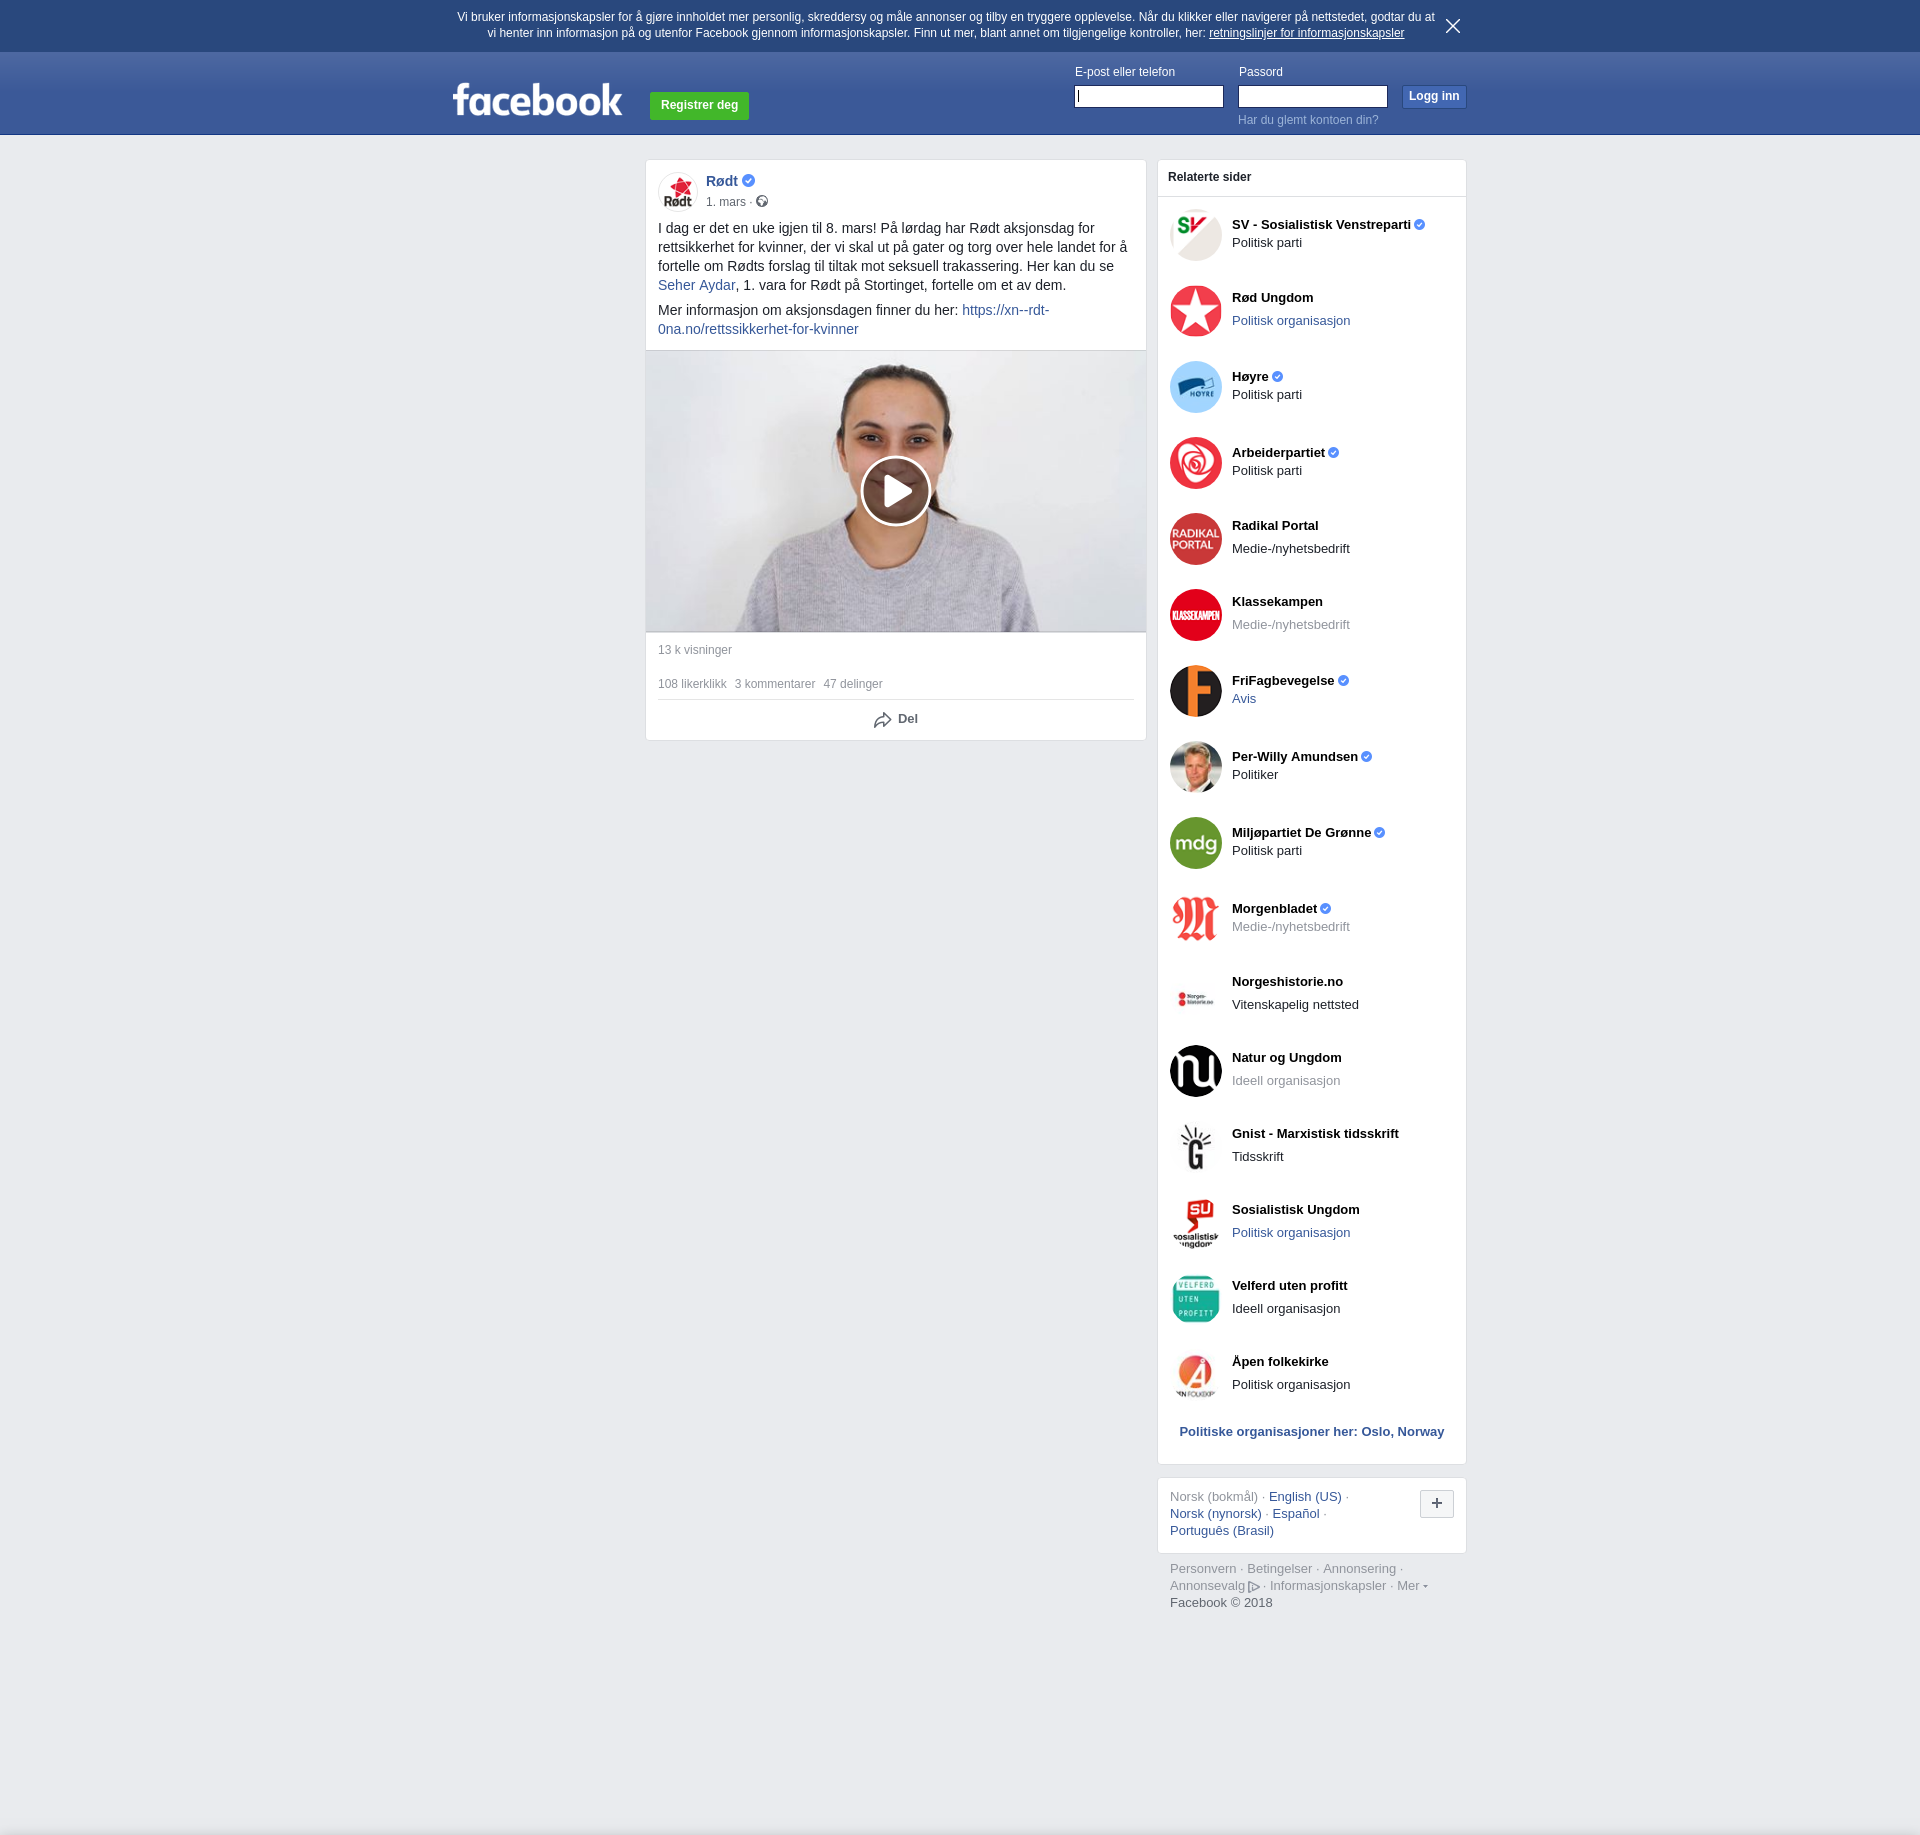Focus the E-post eller telefon field
This screenshot has width=1920, height=1835.
click(1149, 96)
